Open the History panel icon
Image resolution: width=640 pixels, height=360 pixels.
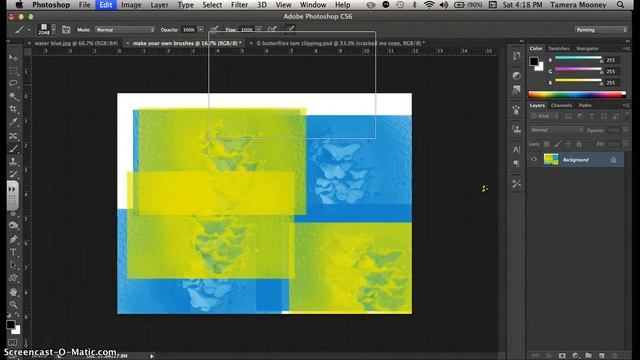516,56
